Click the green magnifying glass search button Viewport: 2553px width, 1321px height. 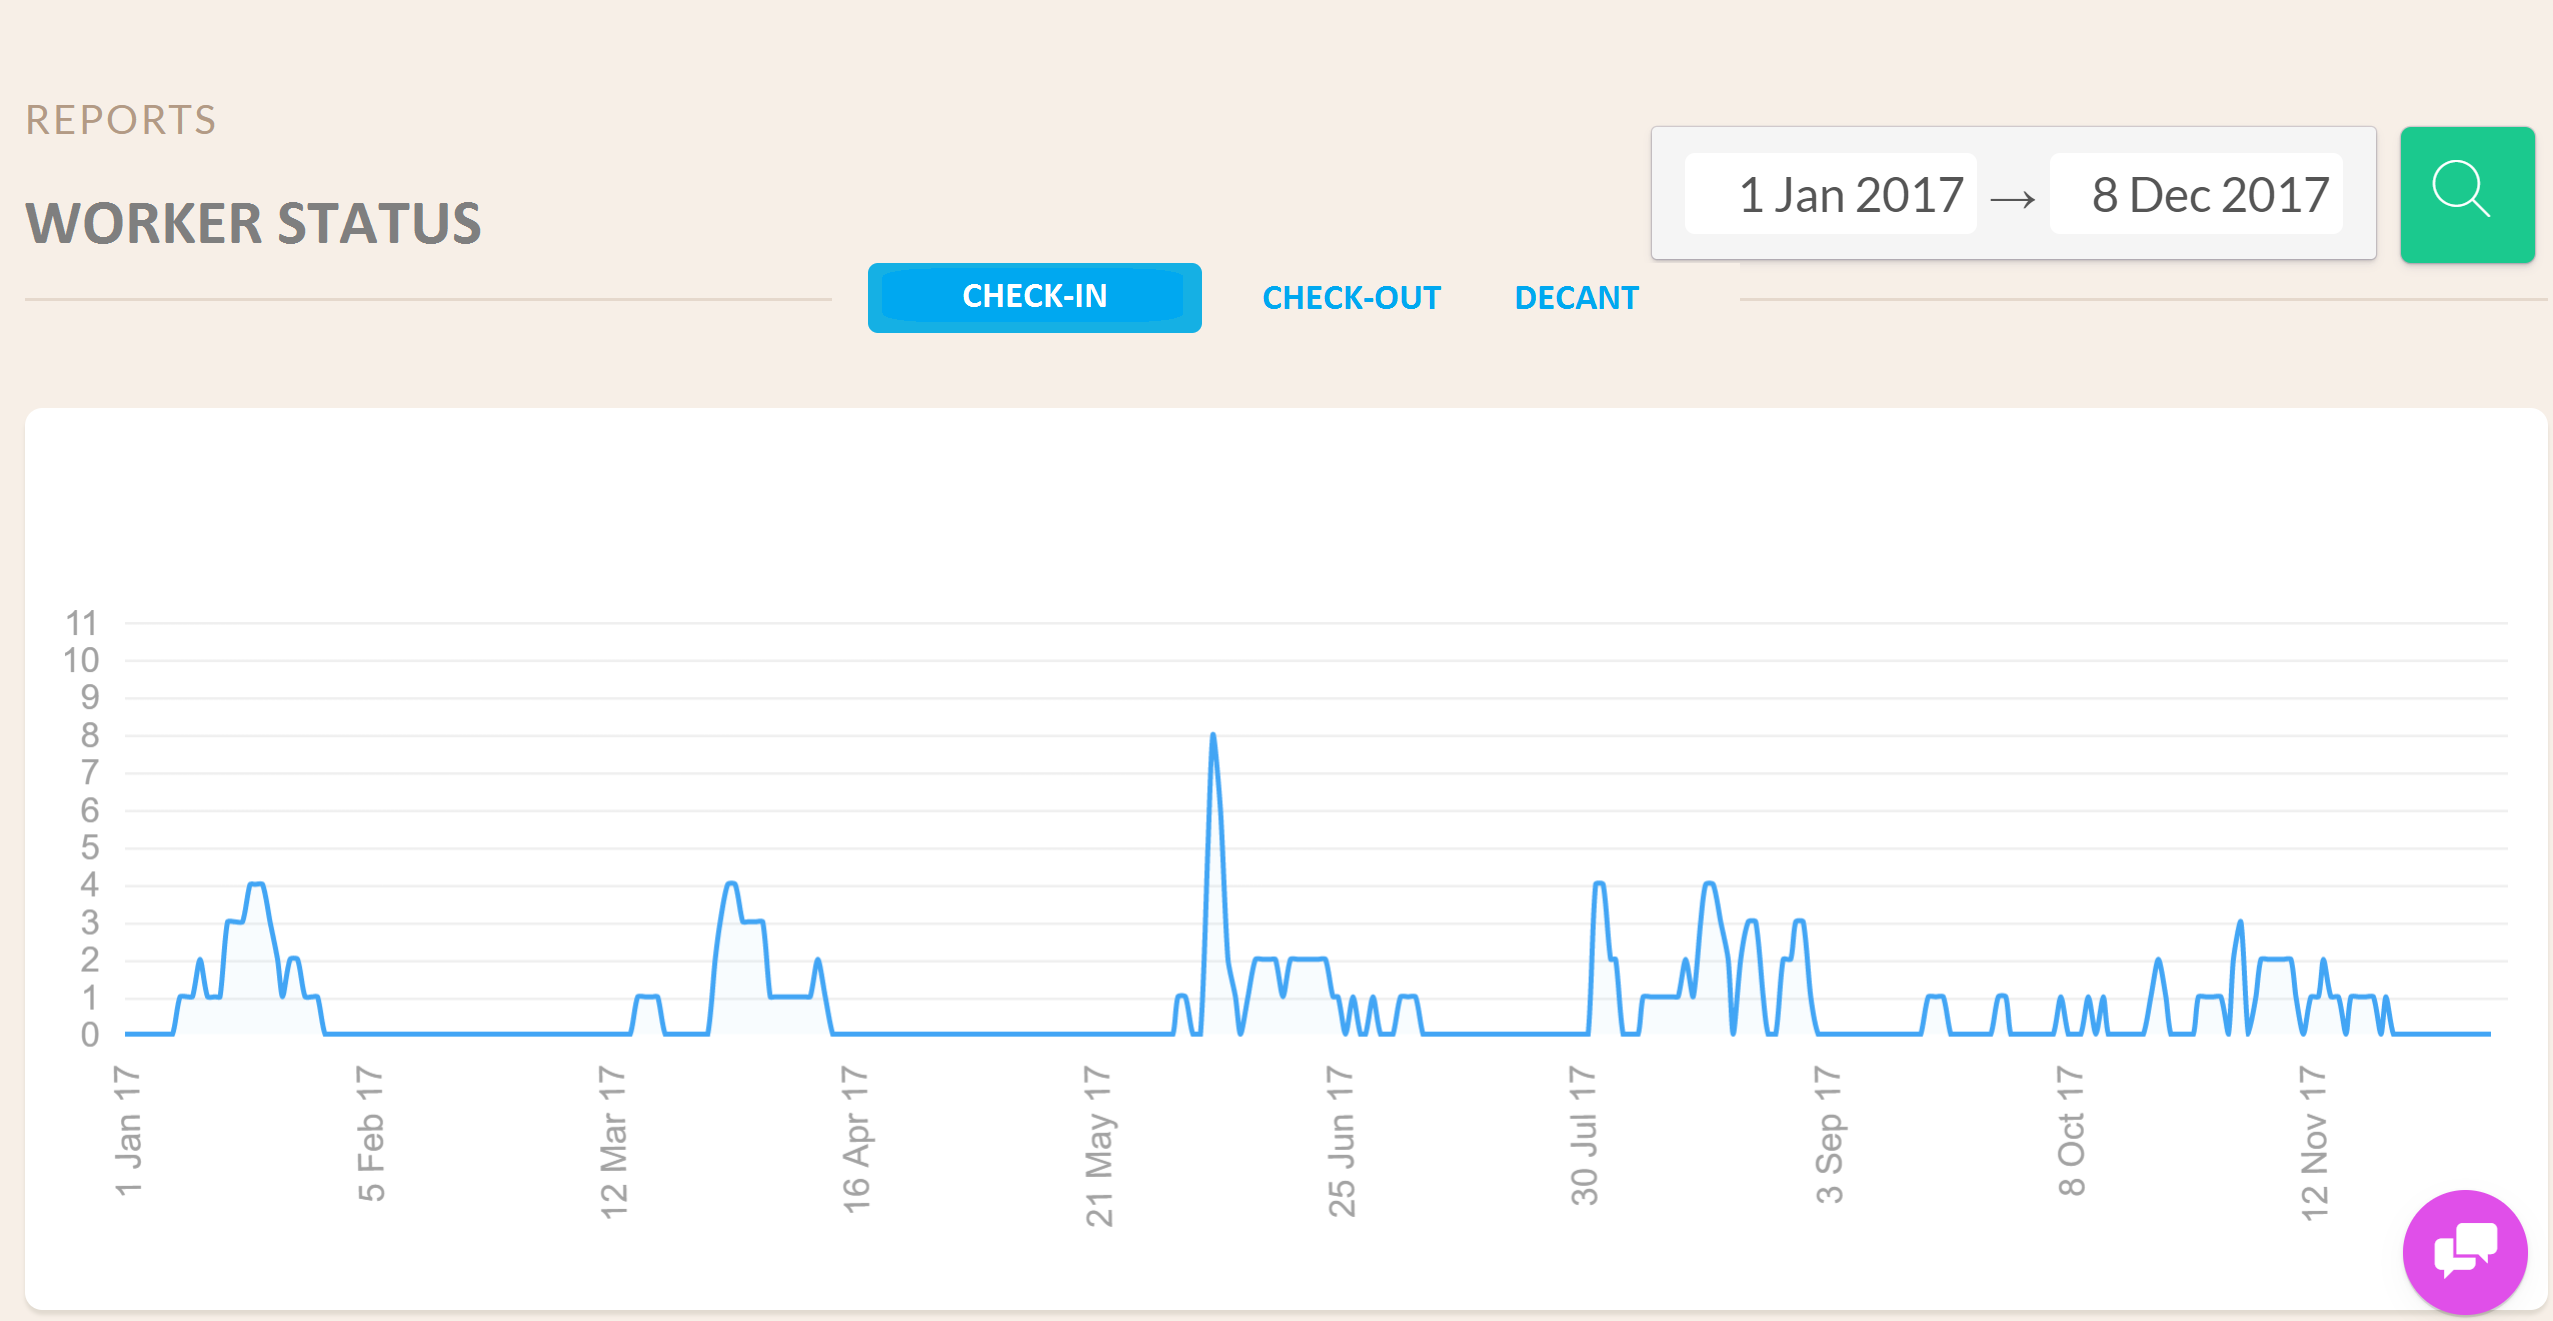click(2466, 194)
